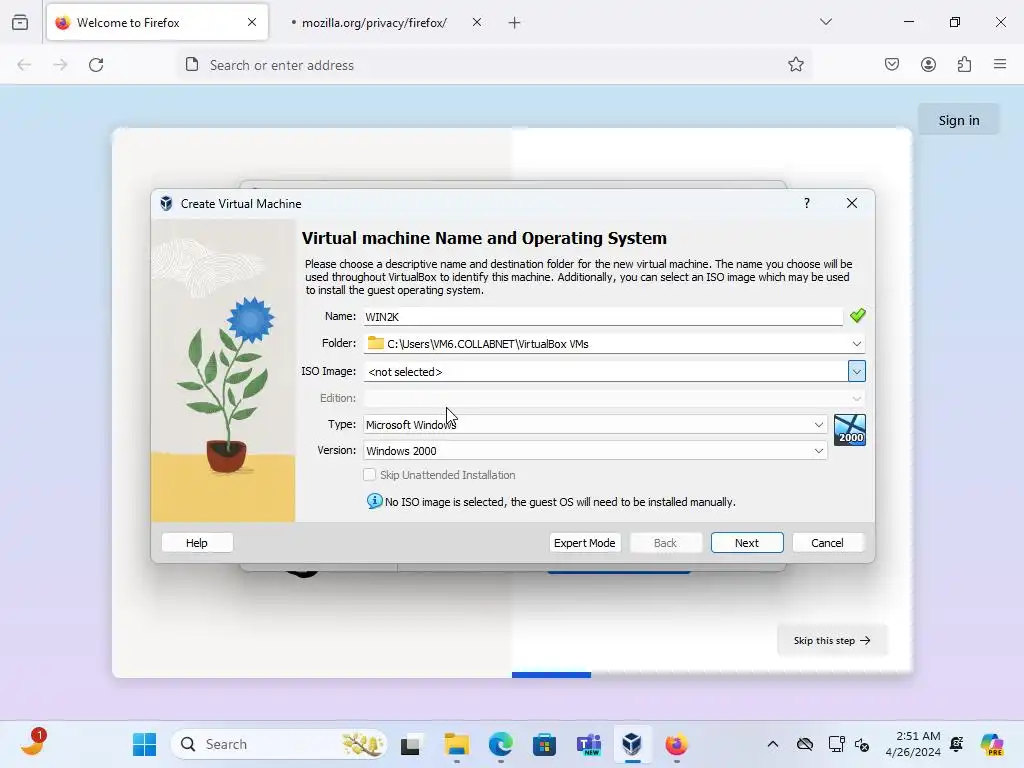Viewport: 1024px width, 768px height.
Task: Close the Welcome to Firefox tab
Action: pyautogui.click(x=252, y=22)
